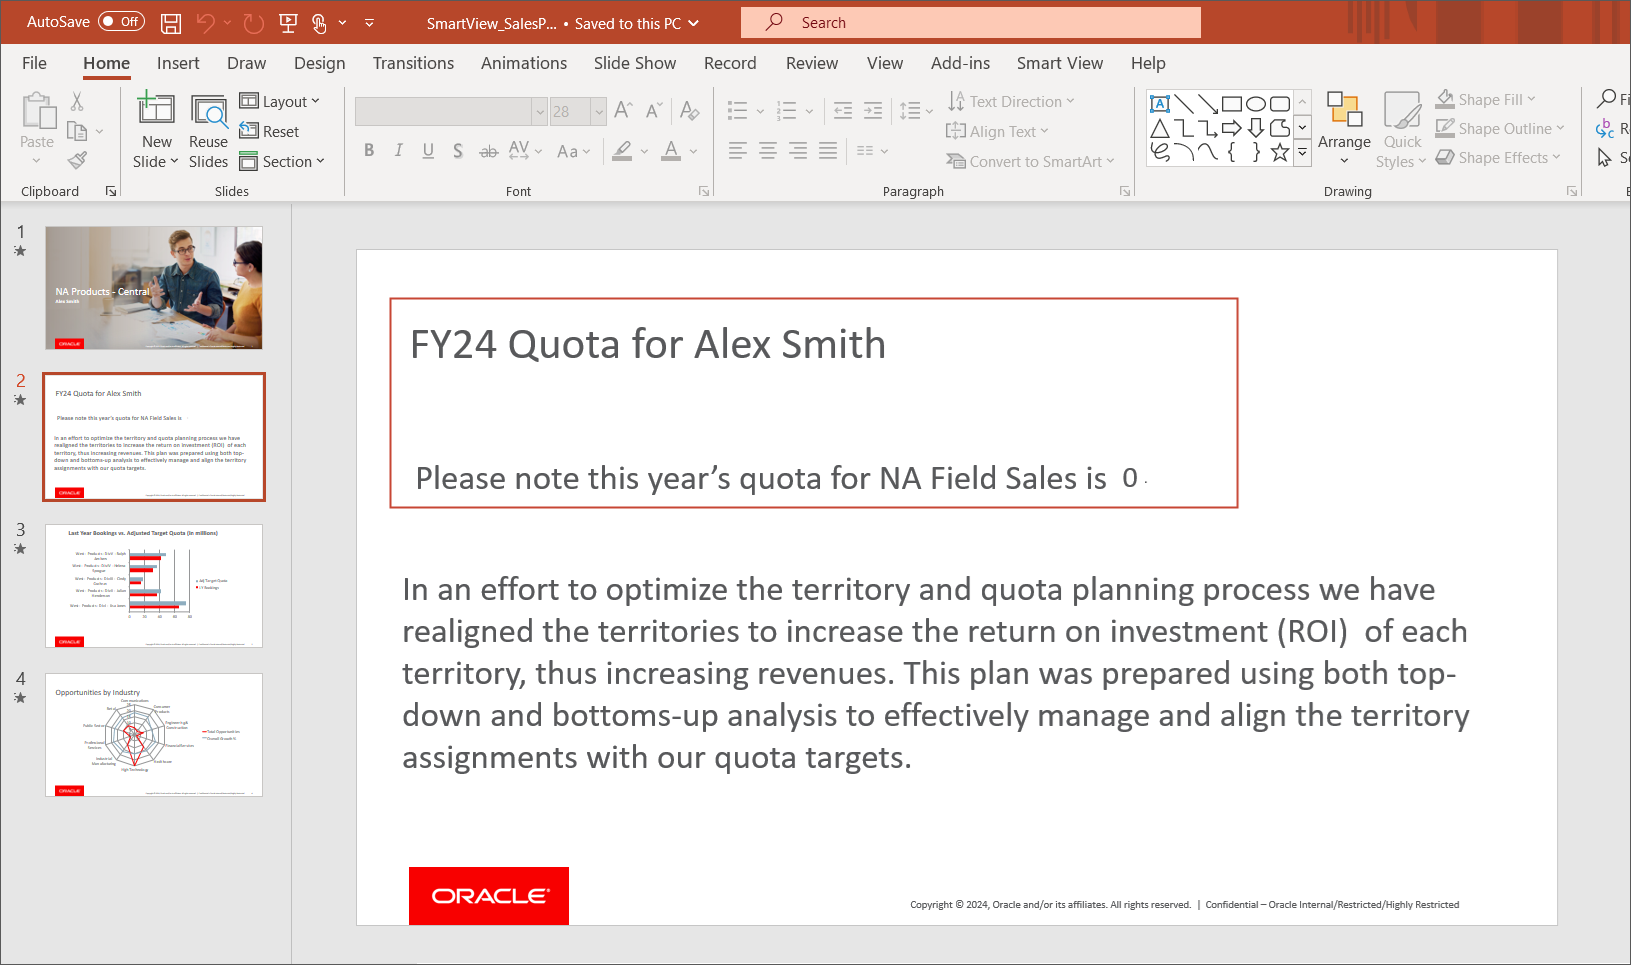Open font name dropdown arrow
This screenshot has width=1631, height=965.
click(x=539, y=111)
